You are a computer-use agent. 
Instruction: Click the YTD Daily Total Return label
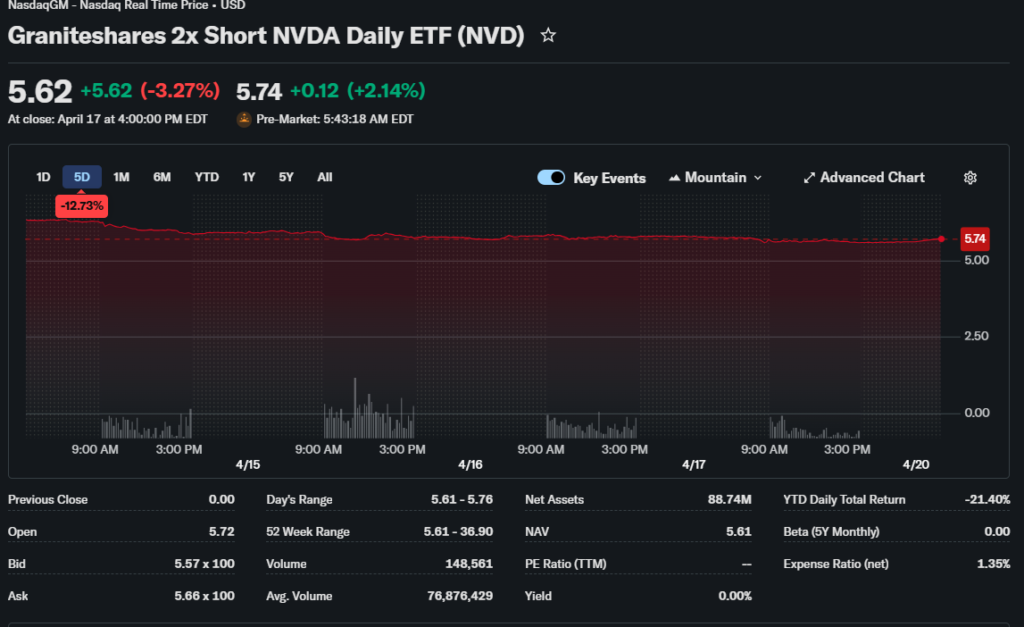click(844, 500)
